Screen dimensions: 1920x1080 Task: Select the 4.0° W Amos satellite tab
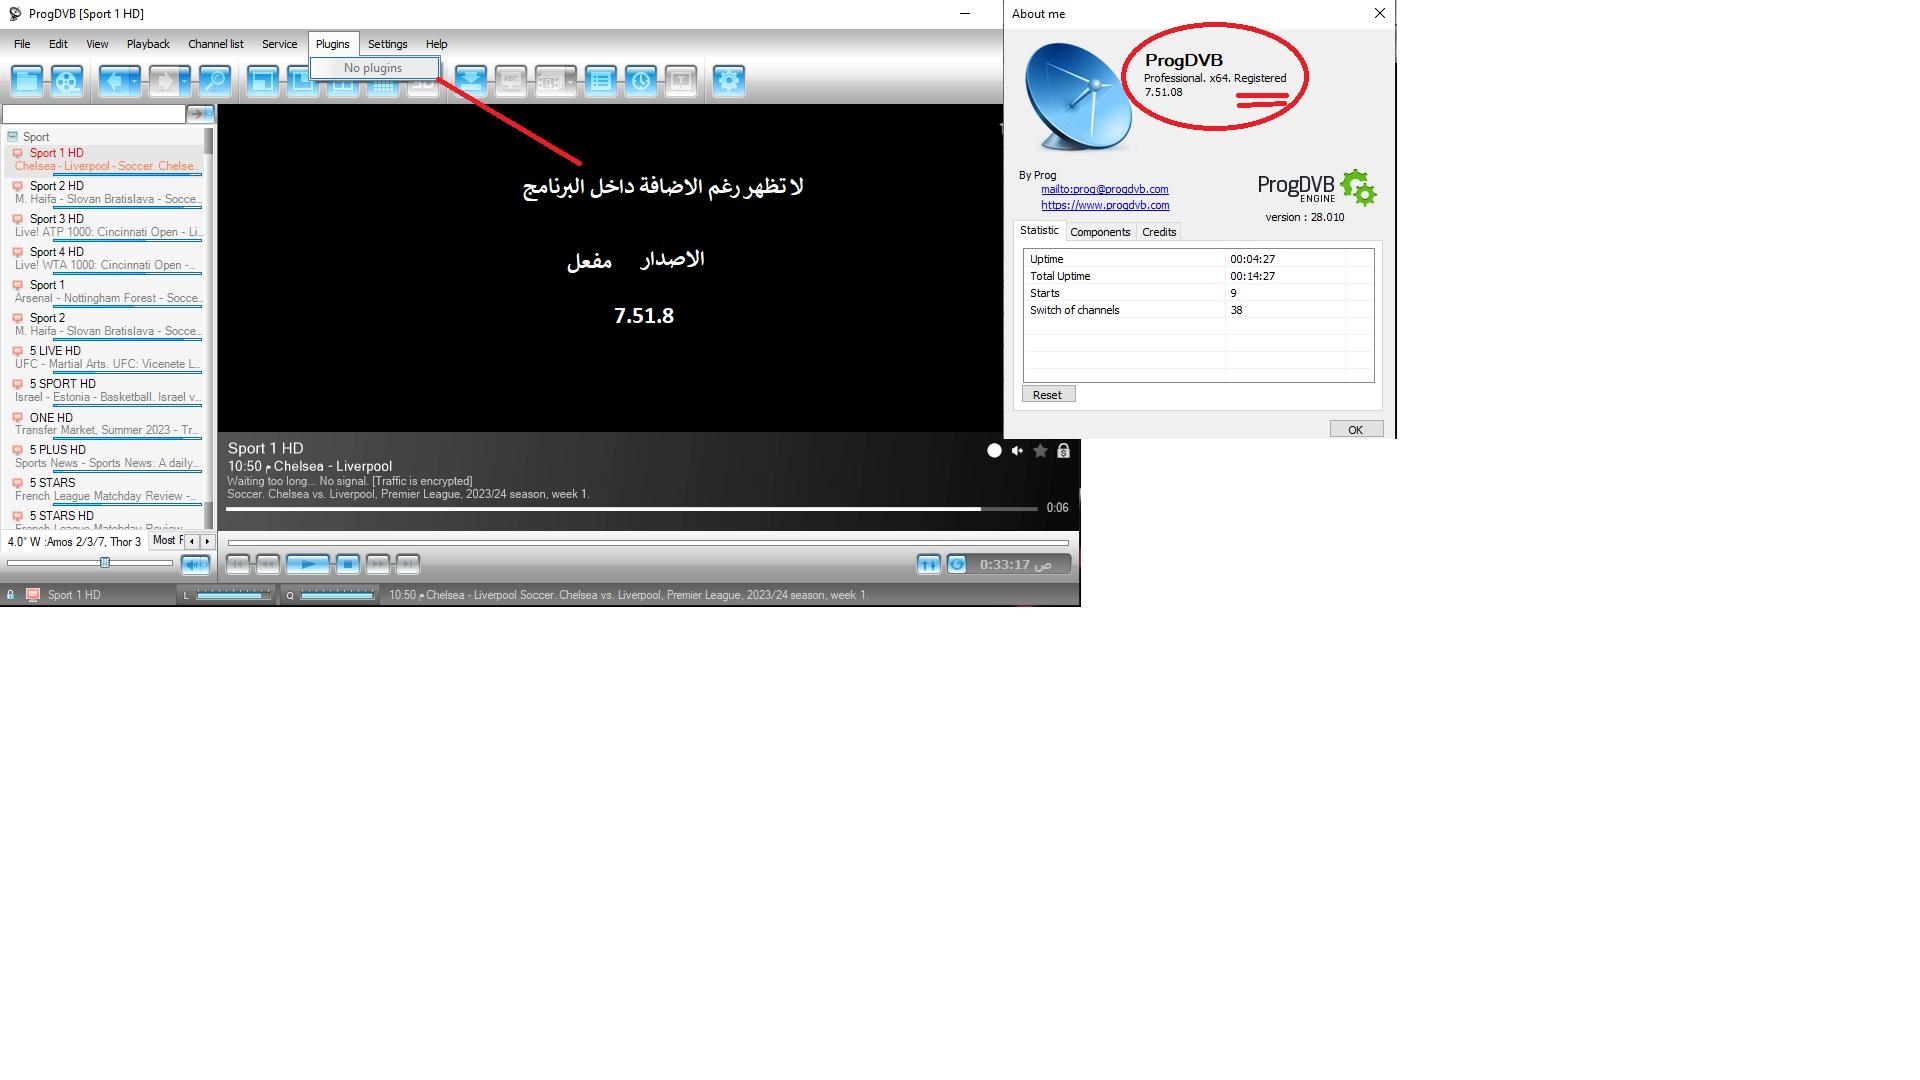tap(75, 542)
